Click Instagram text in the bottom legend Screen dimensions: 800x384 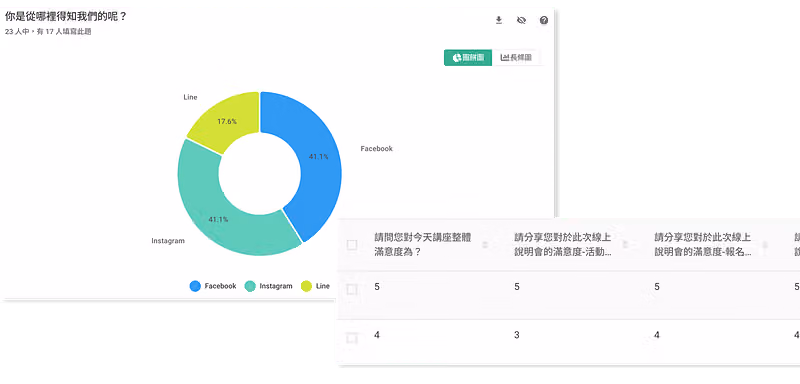pyautogui.click(x=276, y=286)
